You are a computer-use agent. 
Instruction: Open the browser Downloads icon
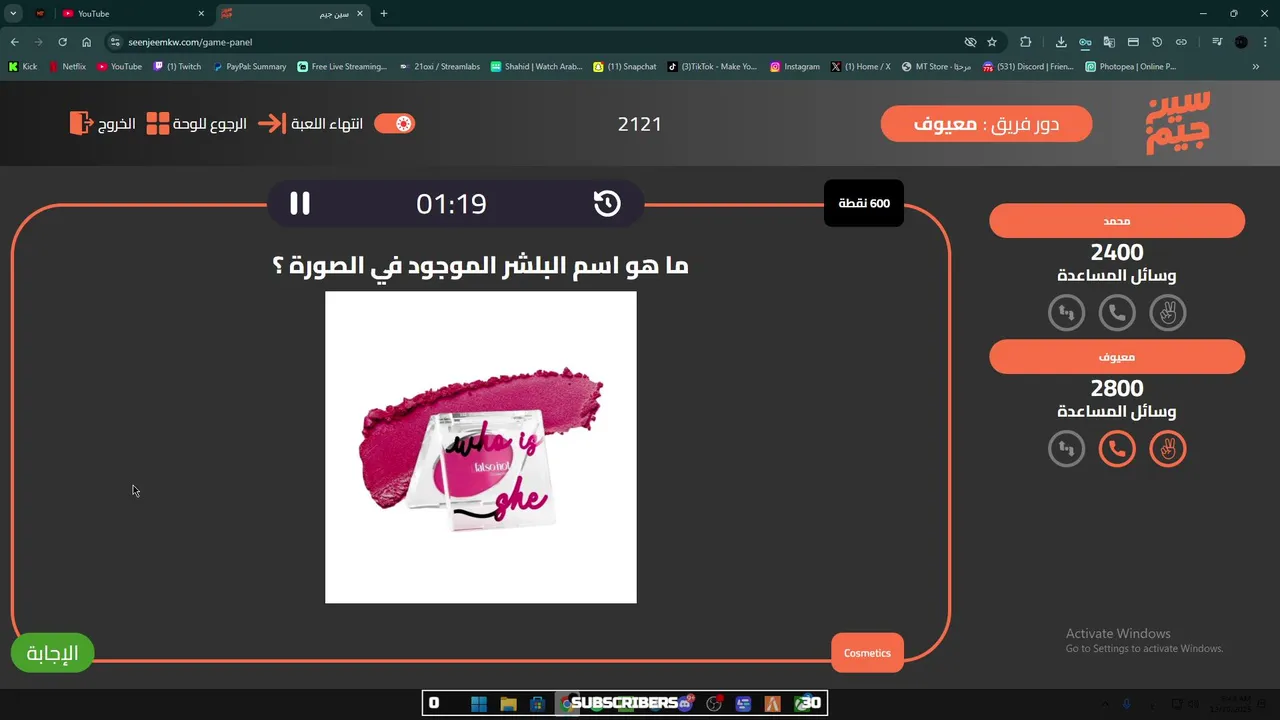1061,42
